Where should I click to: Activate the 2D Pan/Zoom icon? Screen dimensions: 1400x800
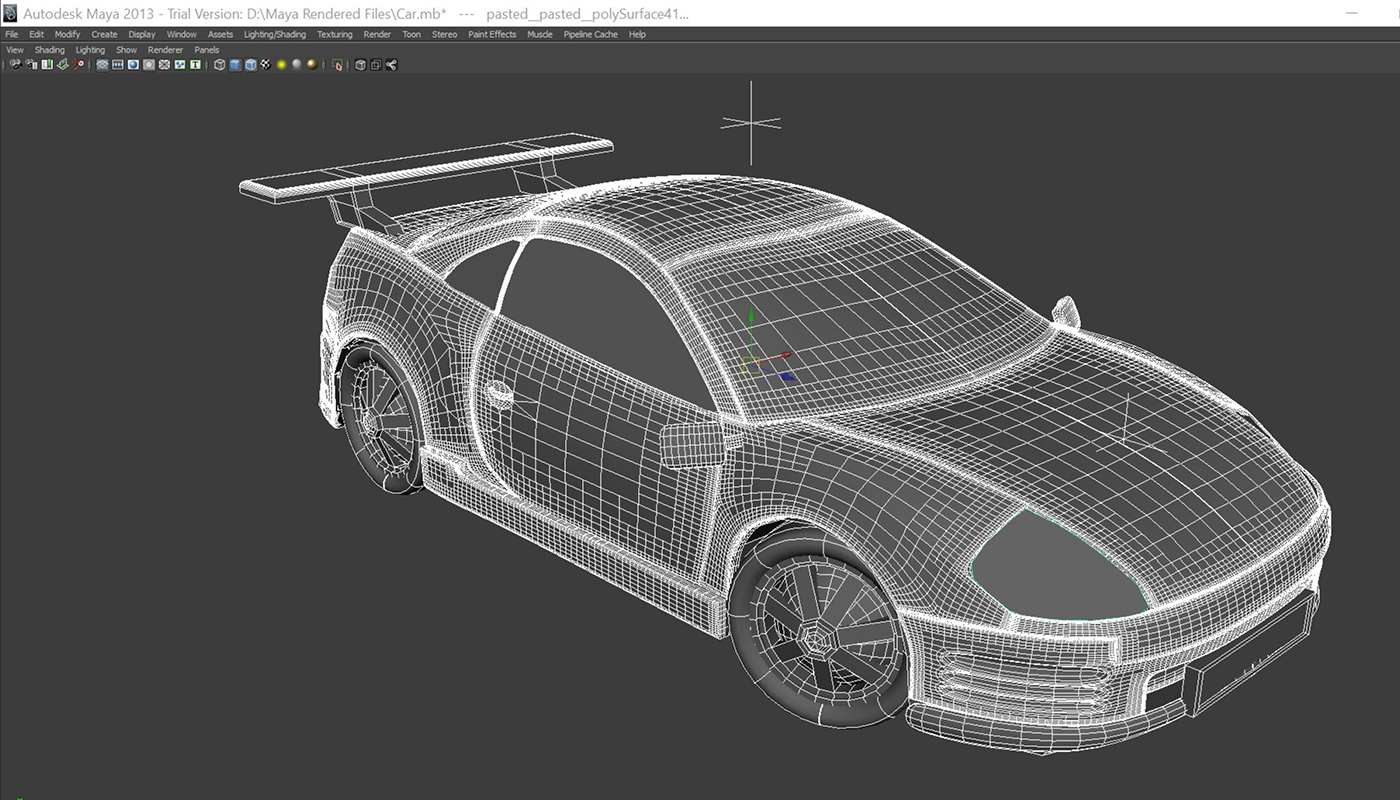pyautogui.click(x=78, y=65)
